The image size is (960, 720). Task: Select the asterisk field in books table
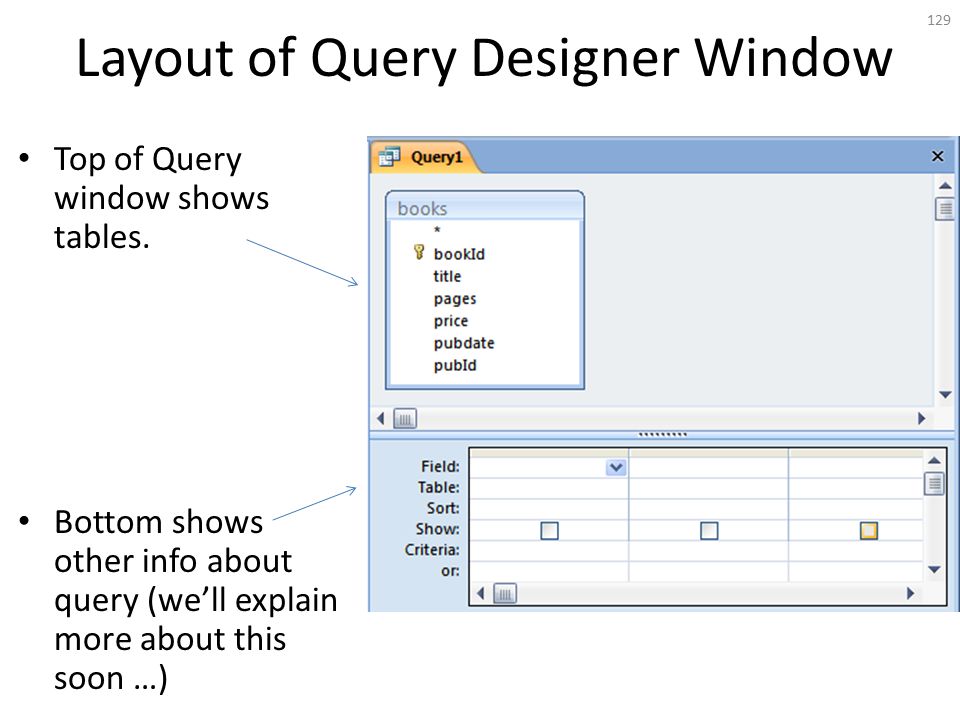click(x=437, y=231)
